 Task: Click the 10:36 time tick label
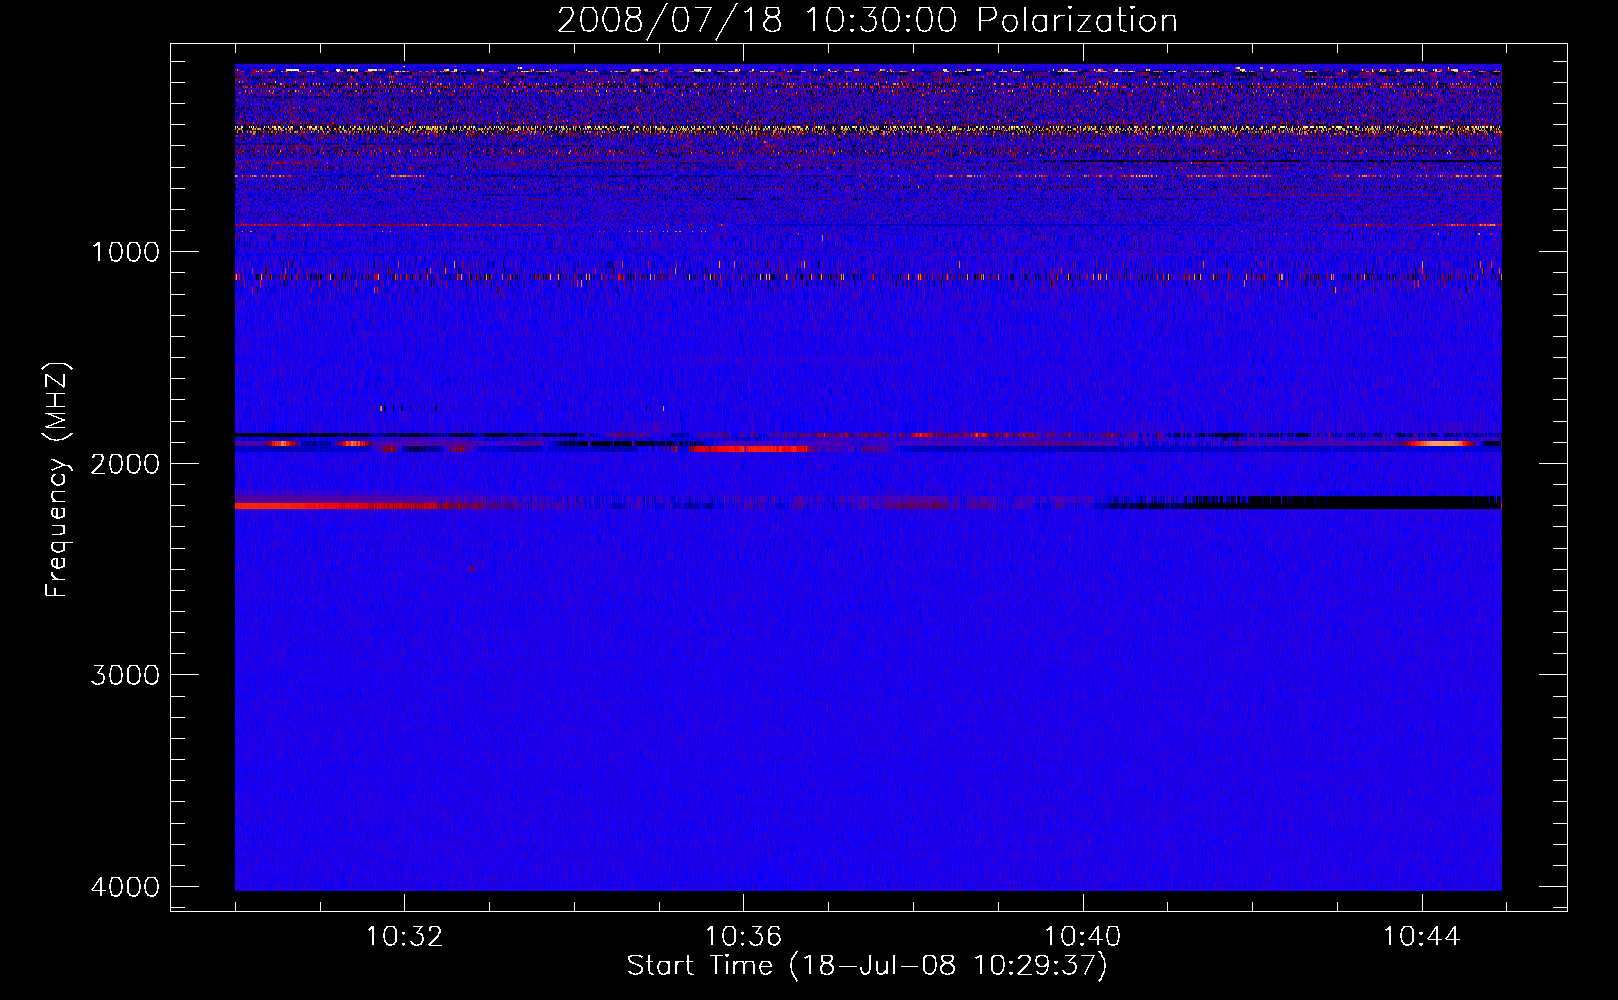pos(743,937)
